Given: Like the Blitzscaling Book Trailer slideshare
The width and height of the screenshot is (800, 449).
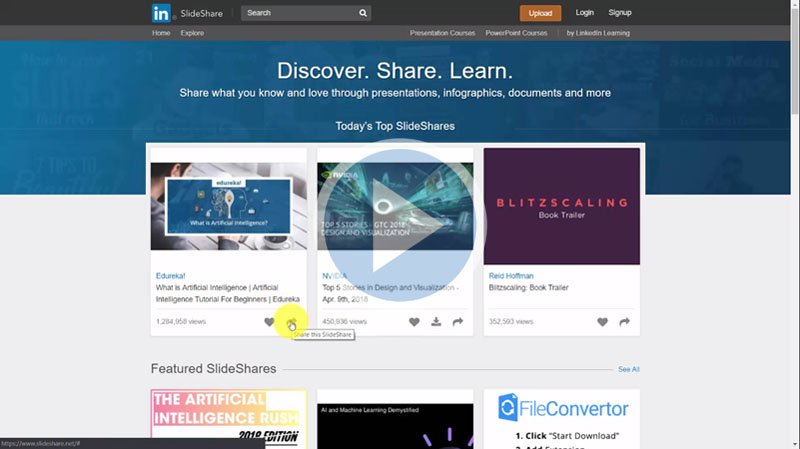Looking at the screenshot, I should click(602, 322).
